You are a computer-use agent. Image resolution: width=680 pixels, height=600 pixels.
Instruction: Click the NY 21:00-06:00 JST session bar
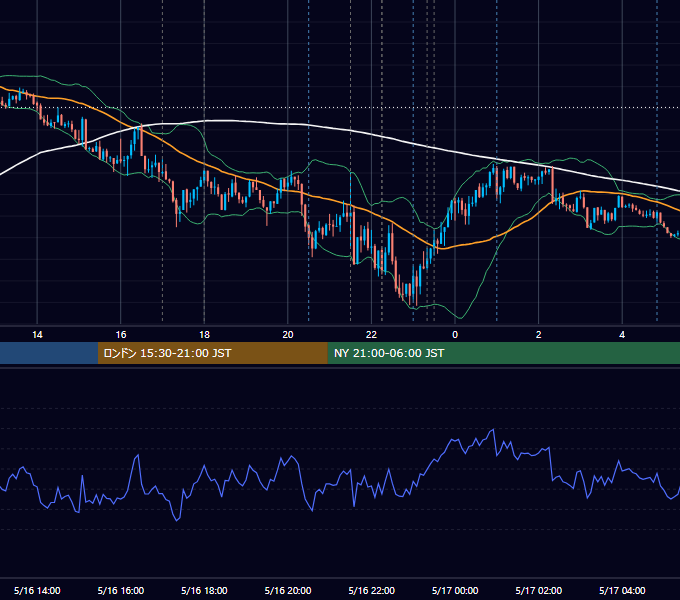click(503, 353)
